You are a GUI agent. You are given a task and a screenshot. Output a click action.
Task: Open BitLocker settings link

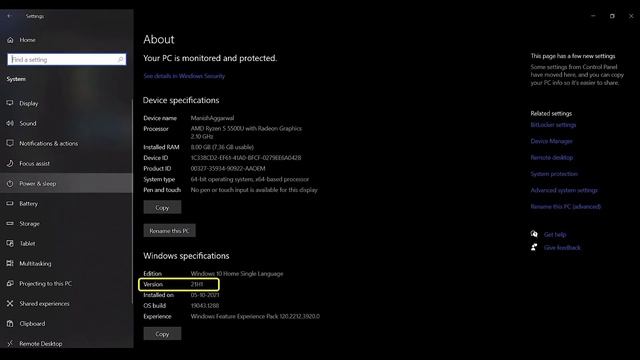point(553,125)
